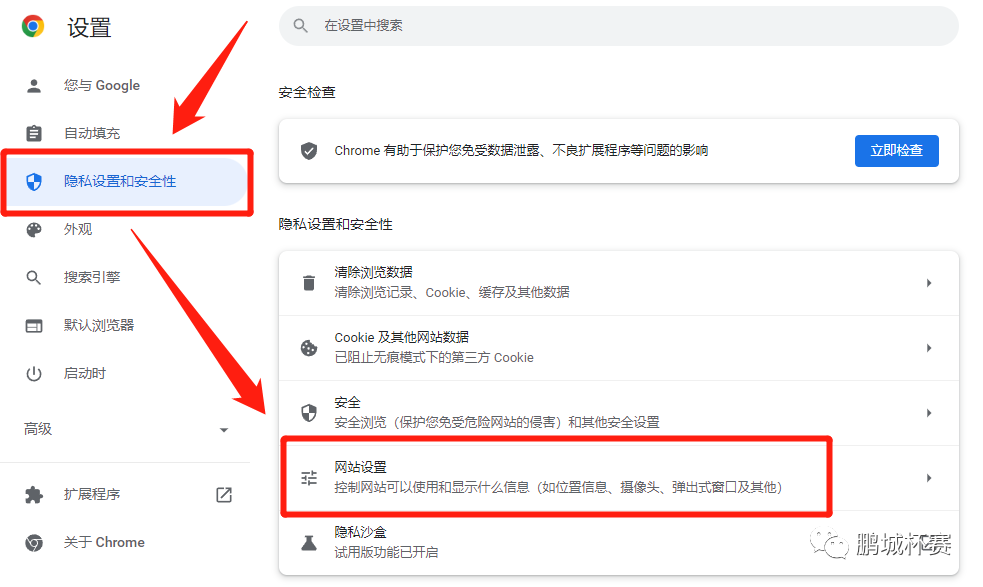
Task: Click the 安全检查 section heading
Action: 307,93
